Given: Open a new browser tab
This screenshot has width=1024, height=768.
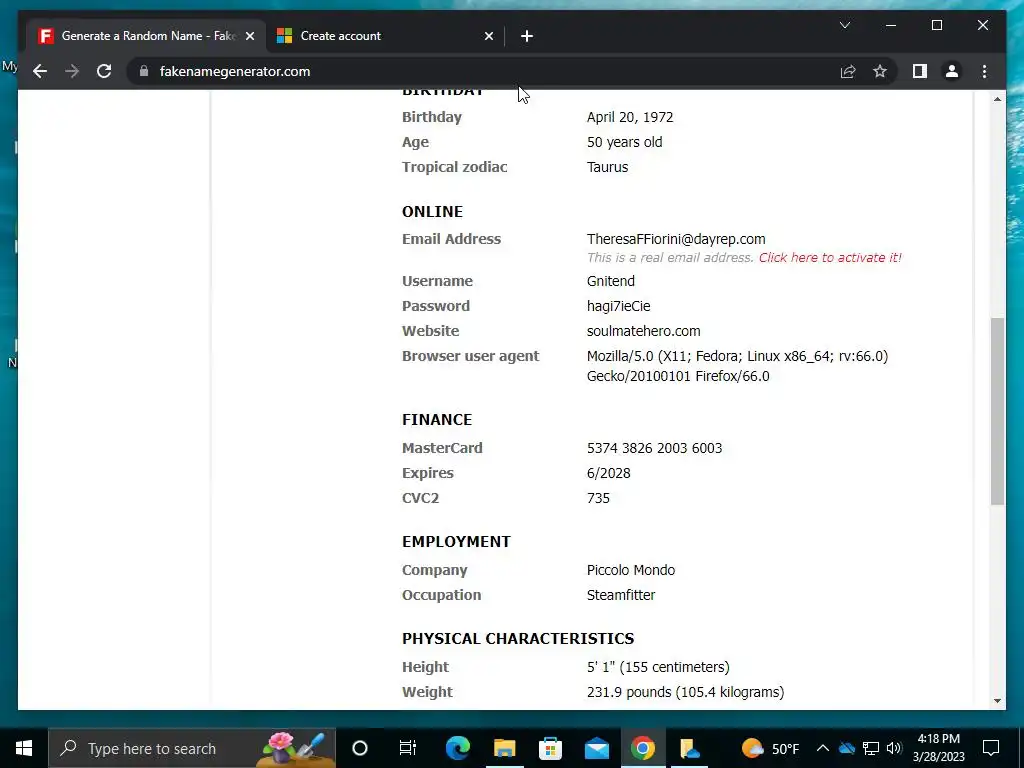Looking at the screenshot, I should [526, 36].
